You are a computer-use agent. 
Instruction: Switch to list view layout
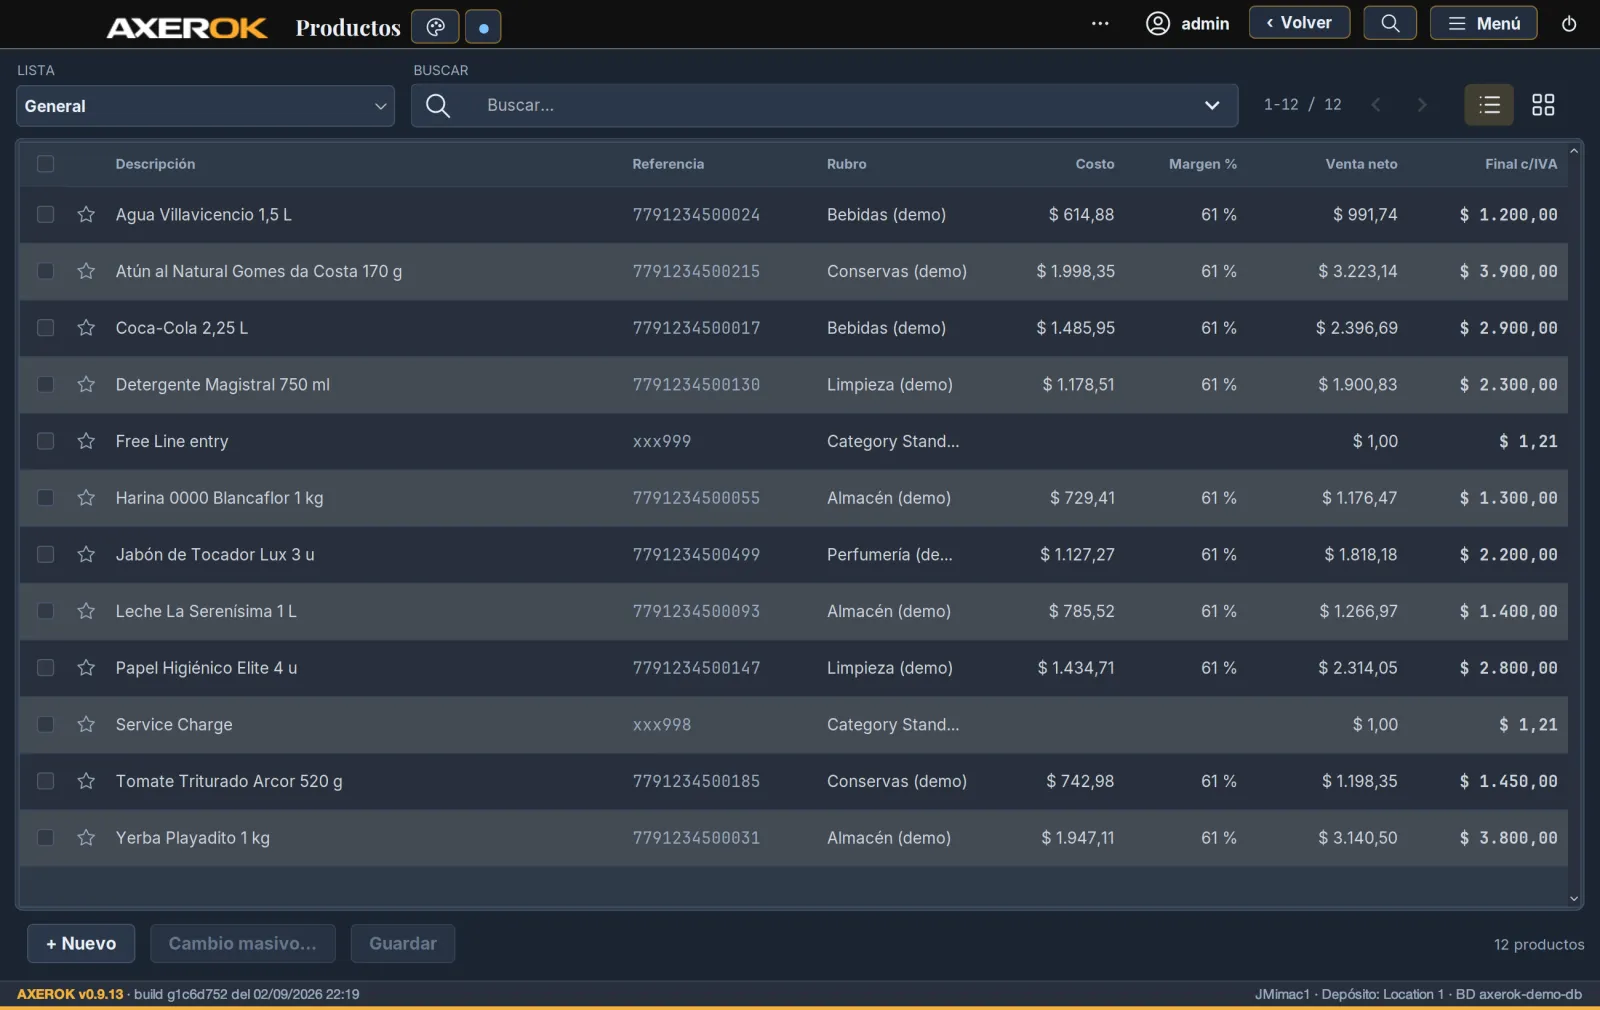tap(1489, 105)
